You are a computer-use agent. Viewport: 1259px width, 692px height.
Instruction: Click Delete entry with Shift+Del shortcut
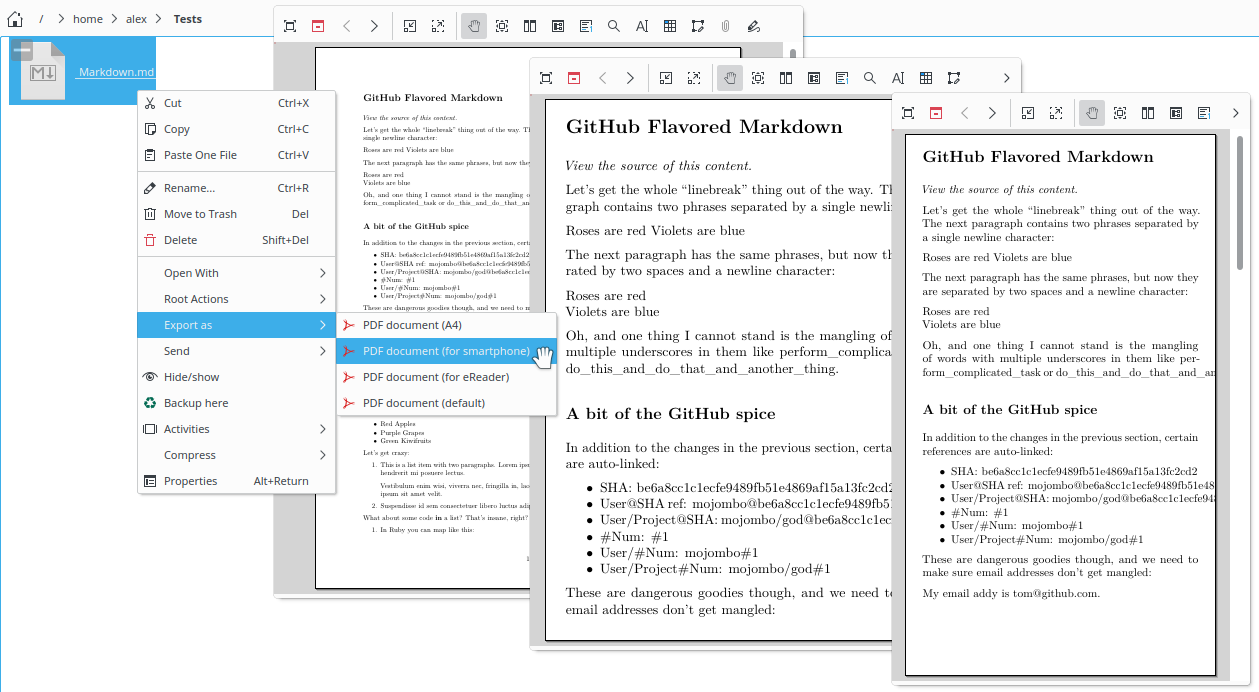coord(236,240)
